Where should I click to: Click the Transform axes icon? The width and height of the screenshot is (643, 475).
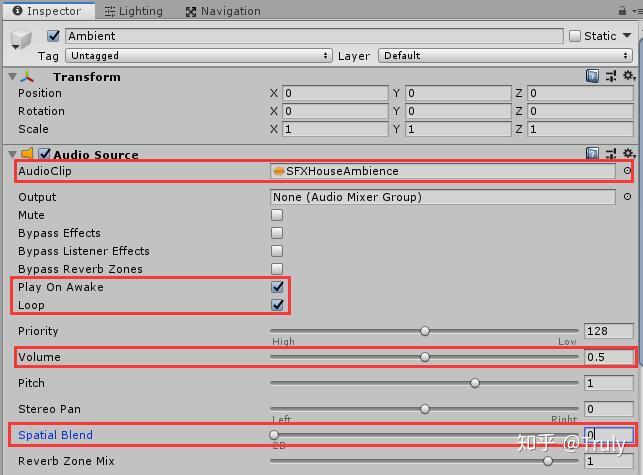pos(27,77)
